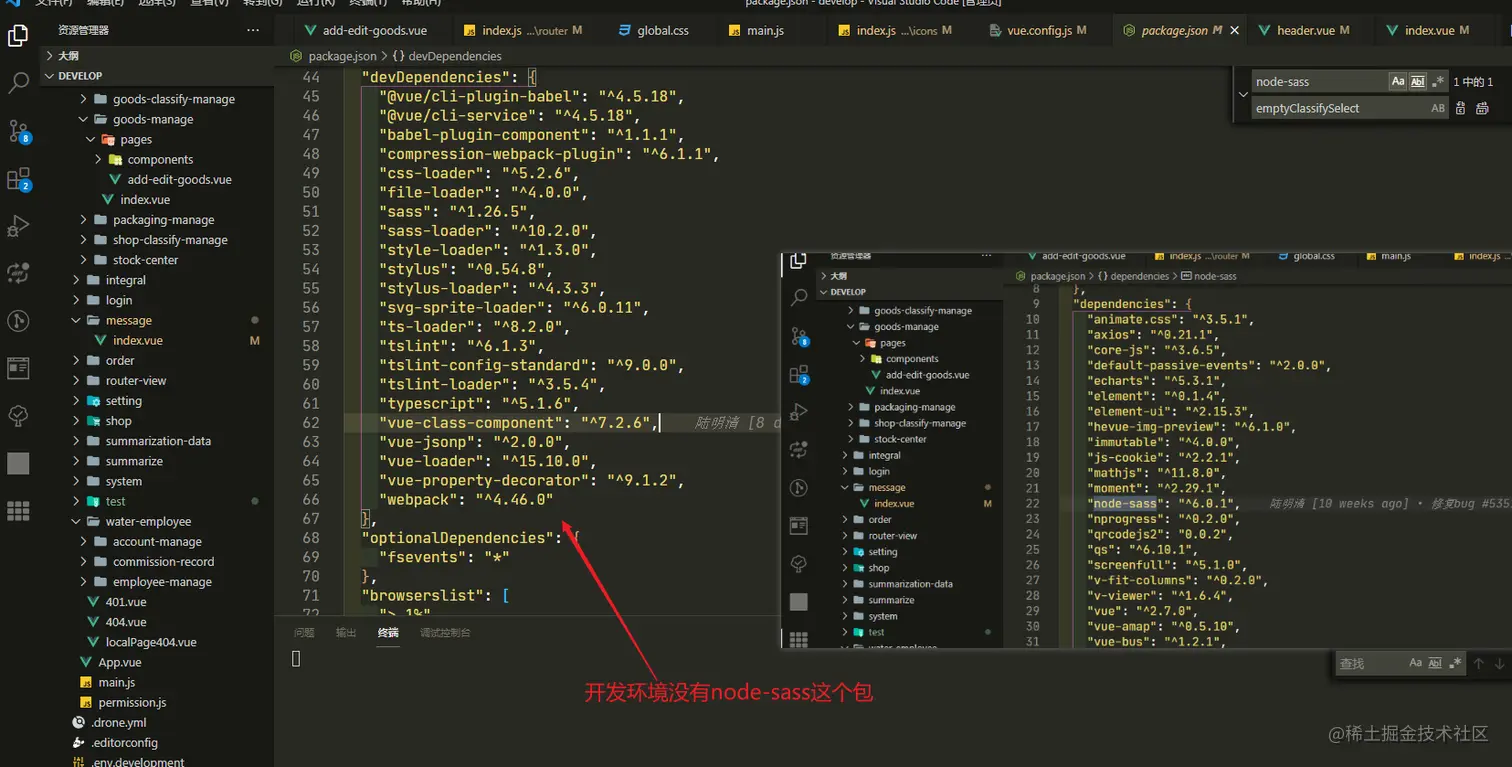Click the "webpack": "^4.46.0" code line
The height and width of the screenshot is (767, 1512).
(465, 499)
